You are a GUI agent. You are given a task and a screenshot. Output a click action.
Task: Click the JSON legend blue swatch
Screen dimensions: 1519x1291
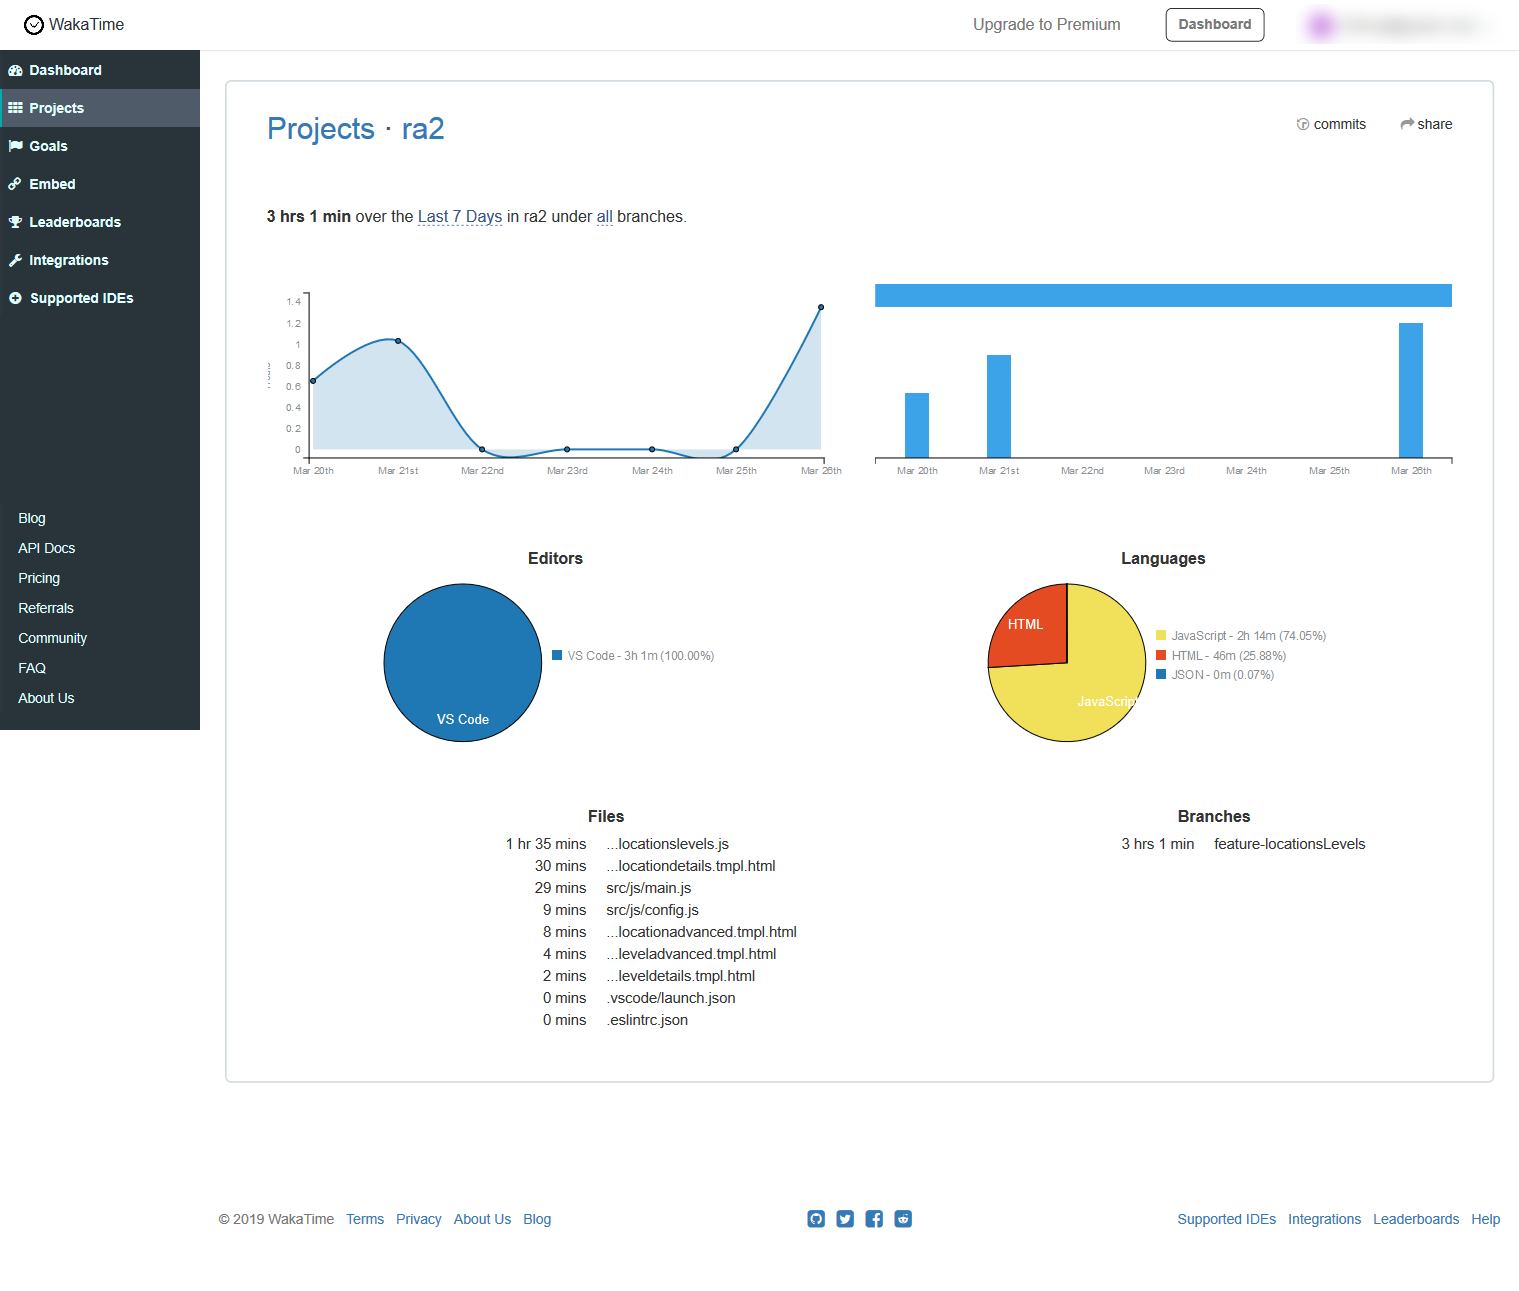pos(1161,674)
